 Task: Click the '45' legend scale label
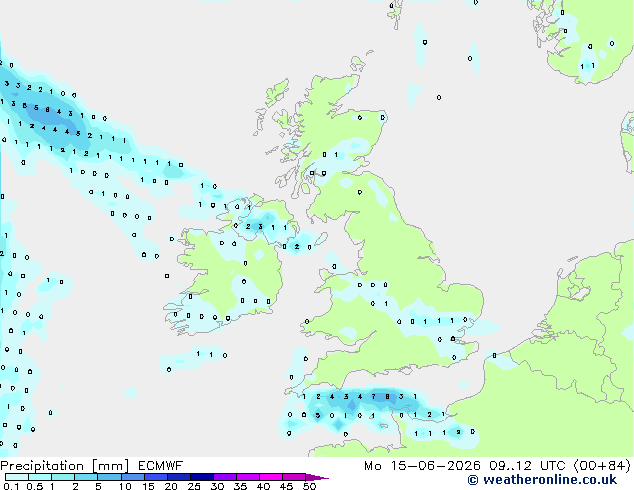point(286,486)
